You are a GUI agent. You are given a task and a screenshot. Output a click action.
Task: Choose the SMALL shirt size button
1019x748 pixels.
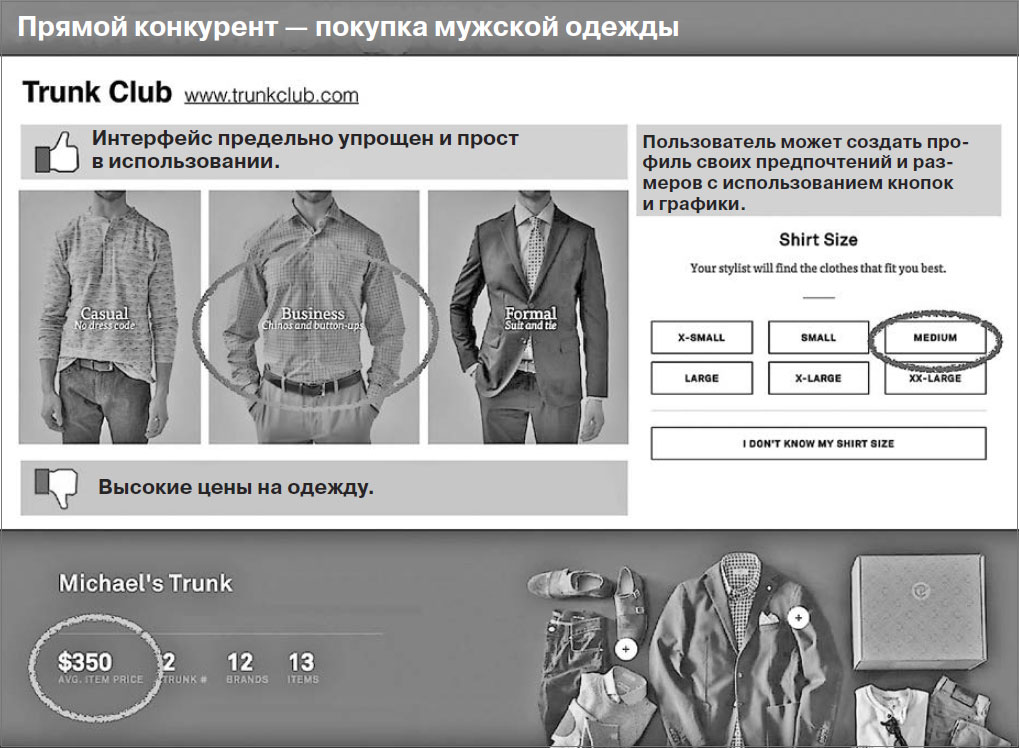pyautogui.click(x=818, y=337)
